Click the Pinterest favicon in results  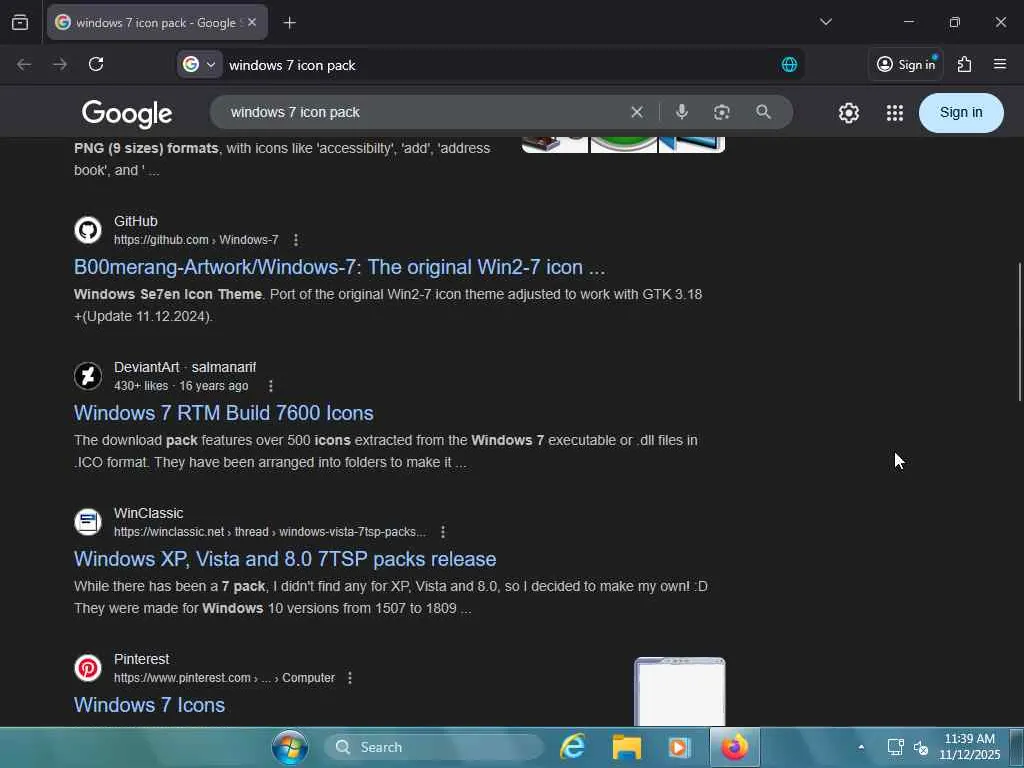pyautogui.click(x=88, y=668)
